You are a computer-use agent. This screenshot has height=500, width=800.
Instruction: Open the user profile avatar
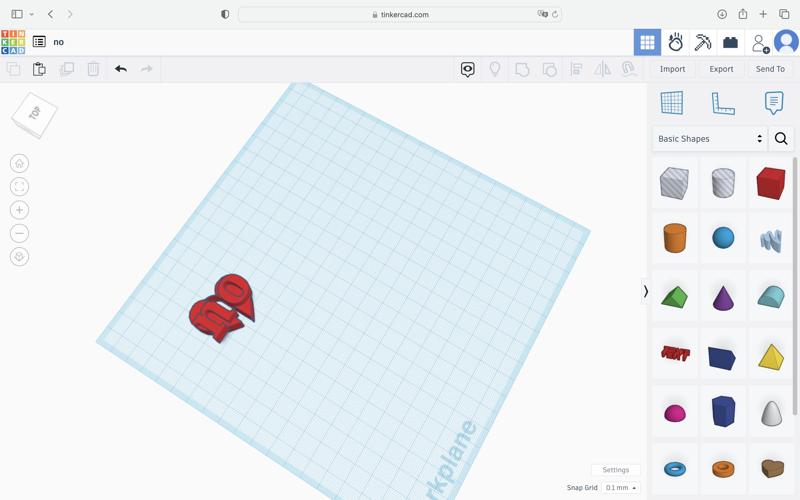pyautogui.click(x=786, y=42)
